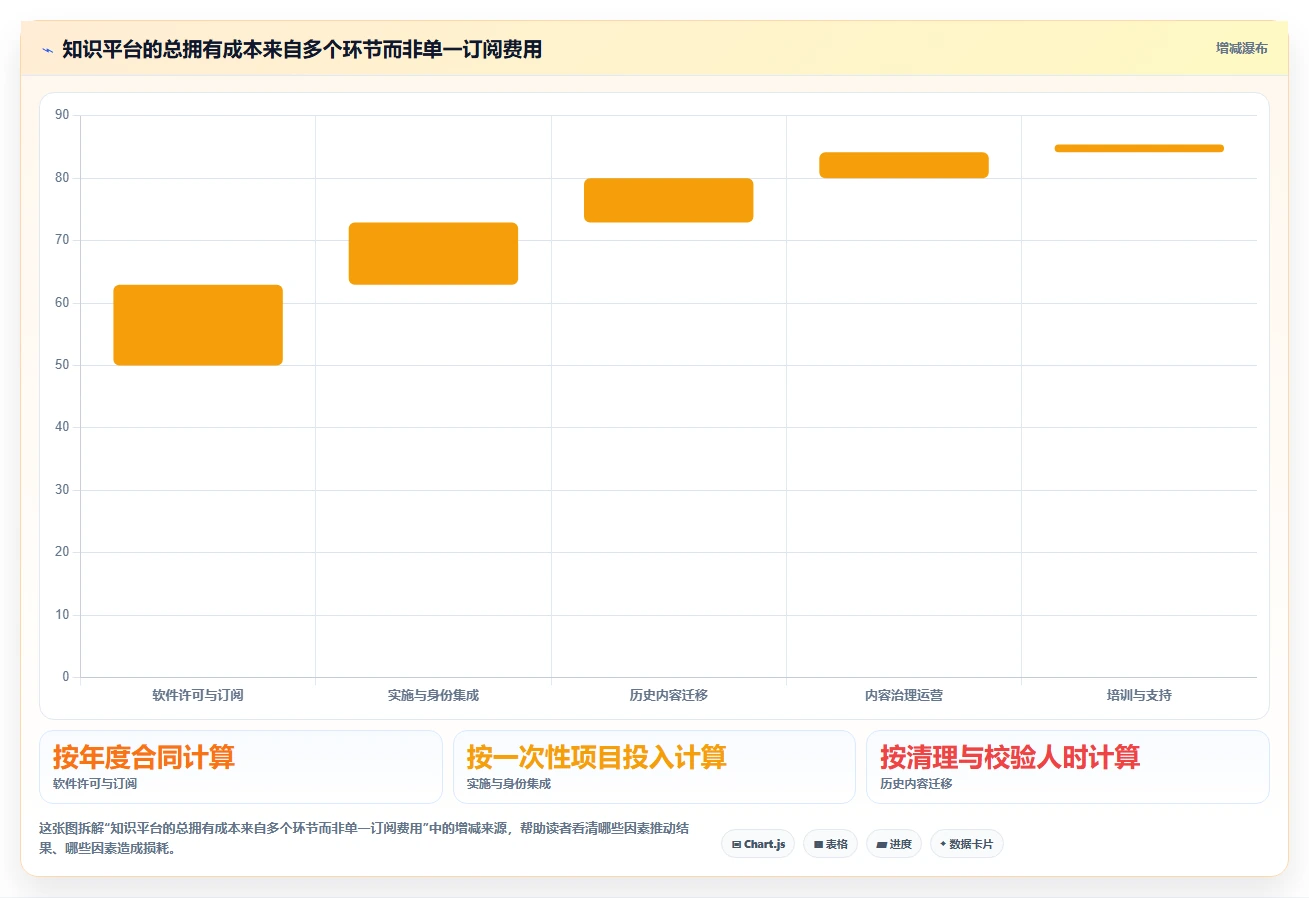Viewport: 1309px width, 898px height.
Task: Click the 历史内容迁移 subtitle in the third card
Action: (x=916, y=784)
